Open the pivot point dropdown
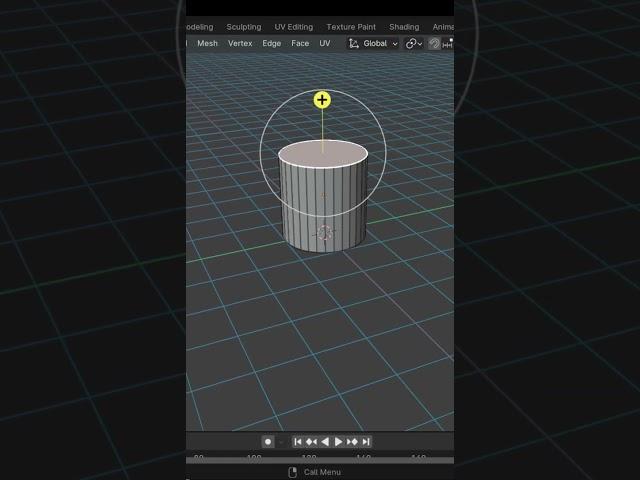The width and height of the screenshot is (640, 480). 413,43
